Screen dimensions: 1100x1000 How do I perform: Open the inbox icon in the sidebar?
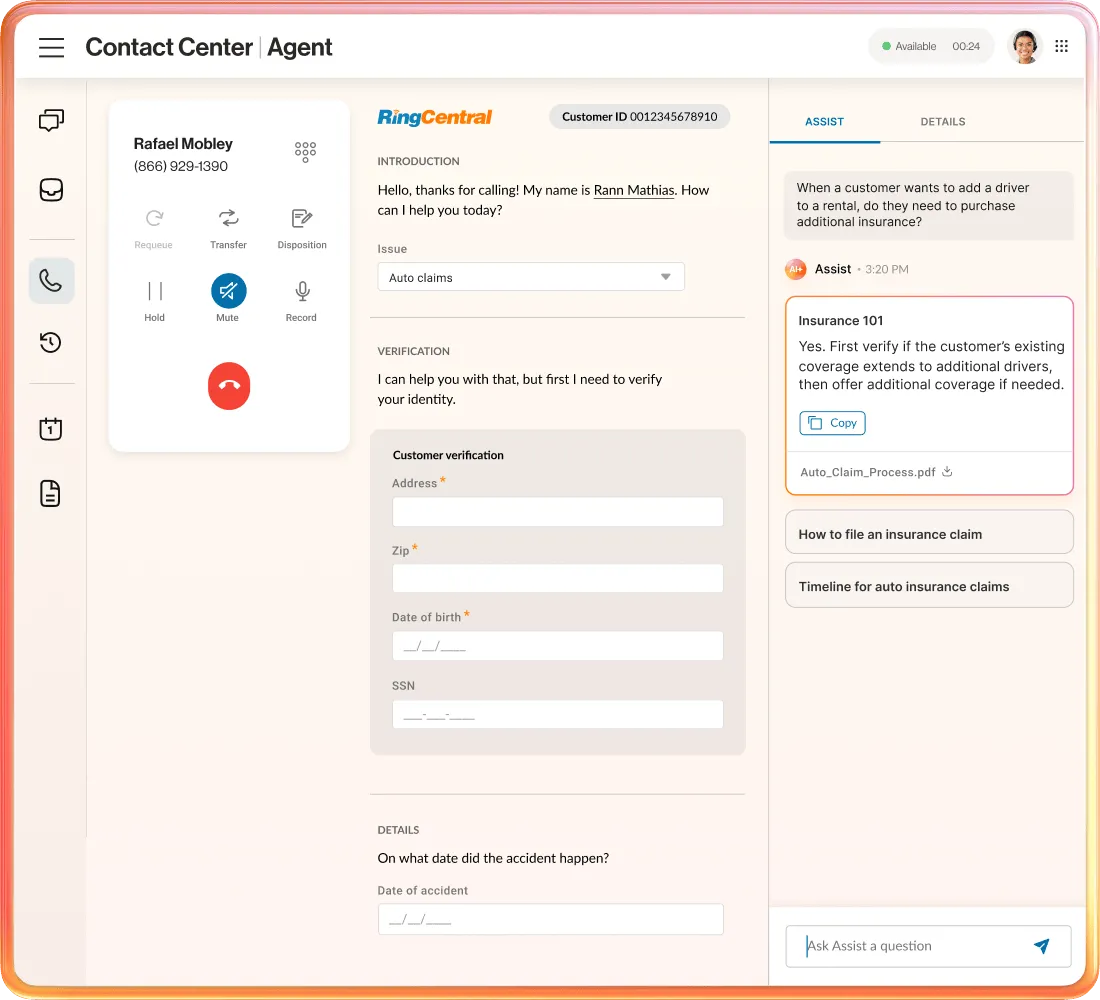[51, 189]
